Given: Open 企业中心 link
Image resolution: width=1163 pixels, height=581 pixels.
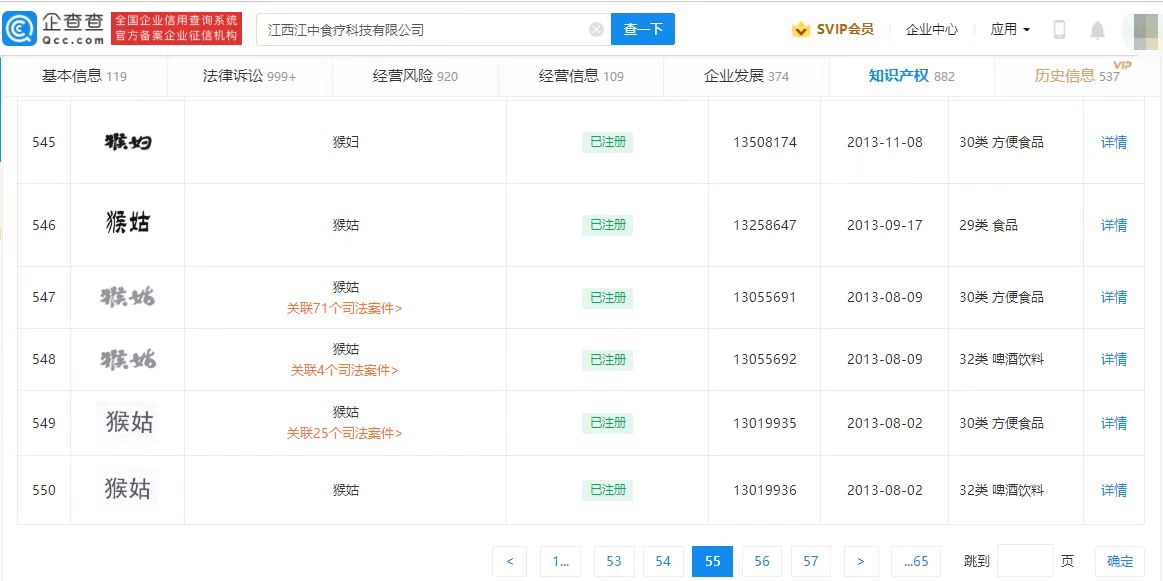Looking at the screenshot, I should point(932,30).
